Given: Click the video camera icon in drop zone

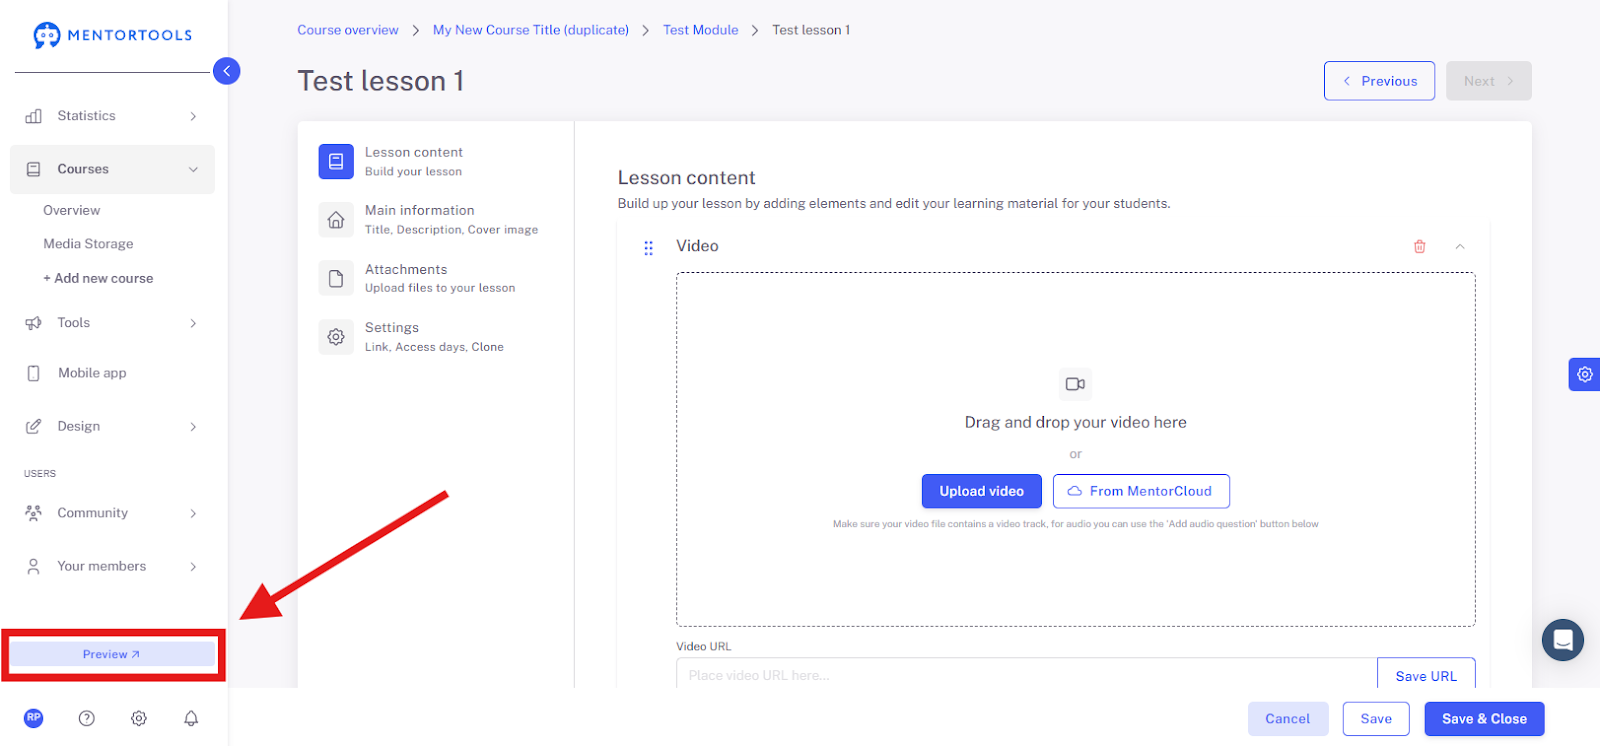Looking at the screenshot, I should tap(1076, 384).
